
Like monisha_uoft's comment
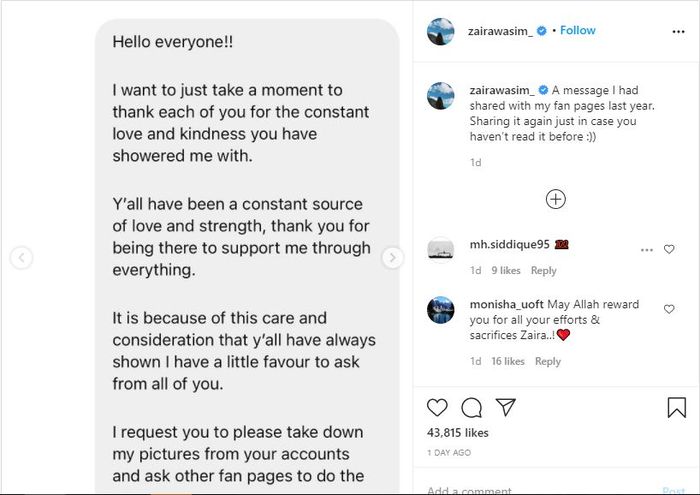670,310
